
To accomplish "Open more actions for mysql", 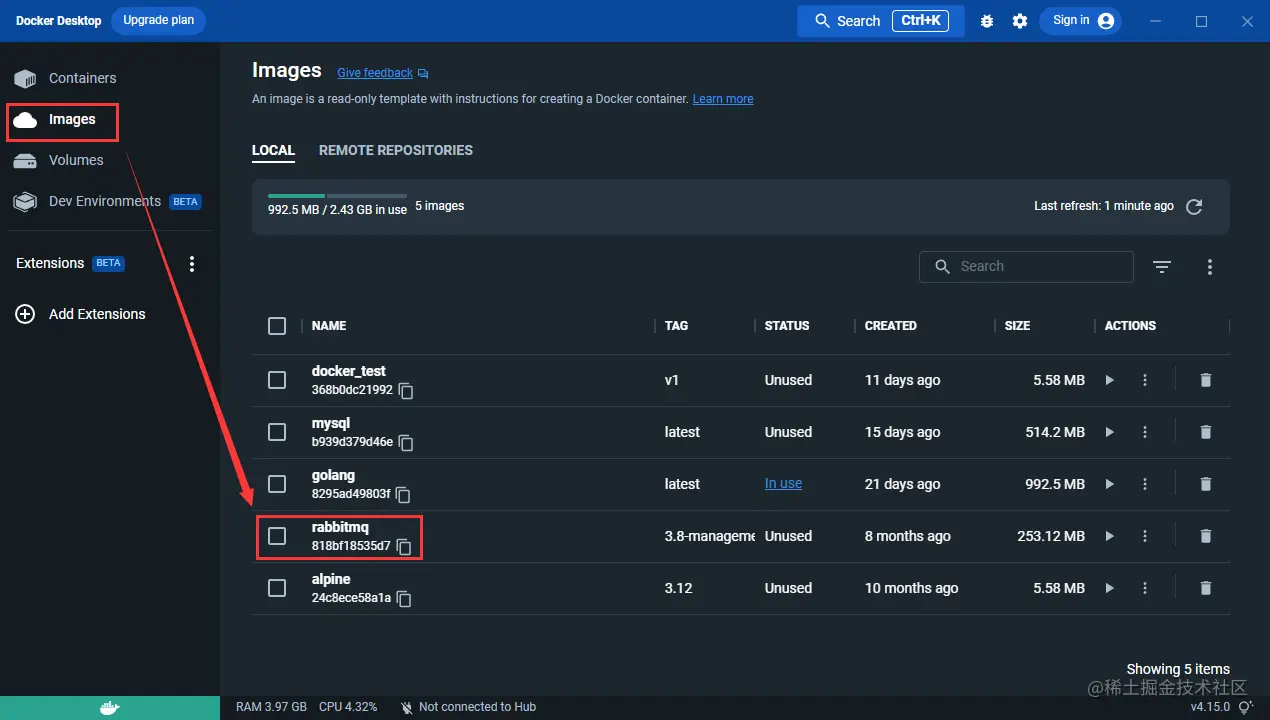I will 1145,432.
